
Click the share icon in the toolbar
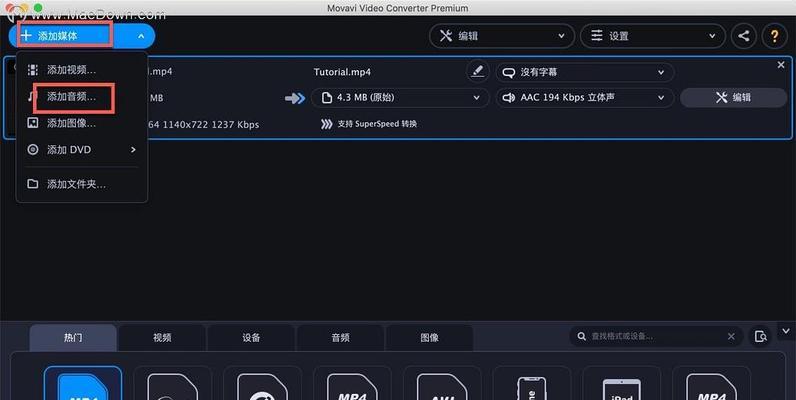tap(744, 36)
